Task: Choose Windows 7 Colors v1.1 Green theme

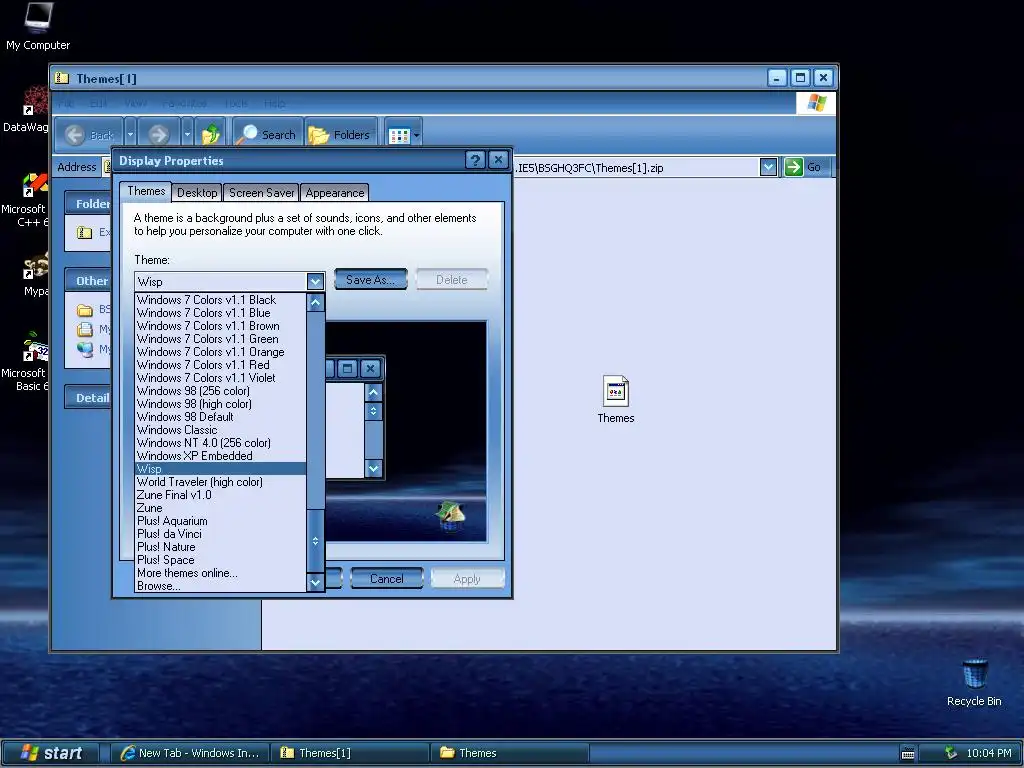Action: tap(220, 339)
